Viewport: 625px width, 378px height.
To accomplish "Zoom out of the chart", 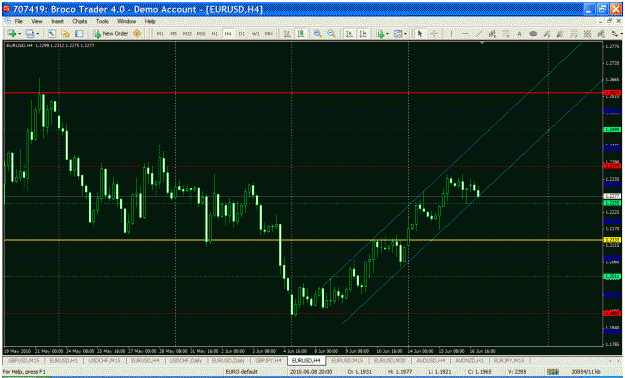I will [x=332, y=34].
